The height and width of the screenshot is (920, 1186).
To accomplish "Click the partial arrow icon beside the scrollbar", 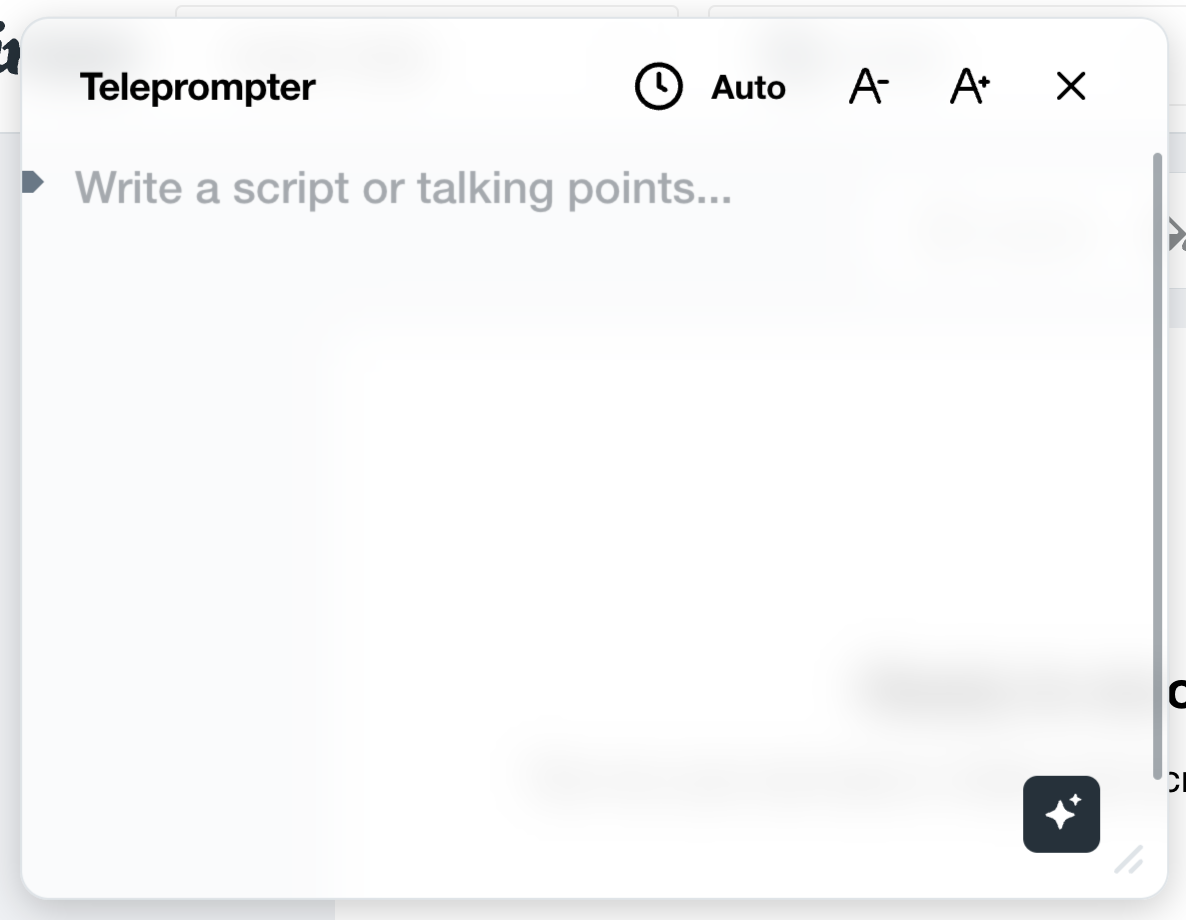I will (x=1177, y=236).
